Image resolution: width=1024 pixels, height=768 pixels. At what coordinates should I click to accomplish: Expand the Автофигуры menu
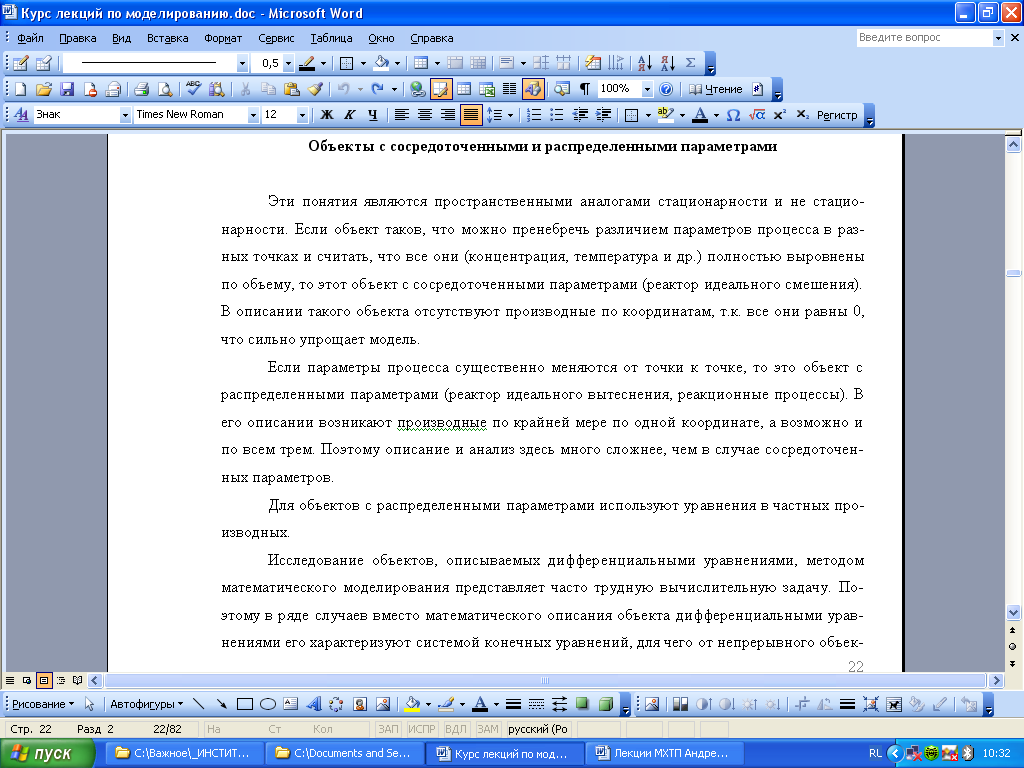[146, 704]
